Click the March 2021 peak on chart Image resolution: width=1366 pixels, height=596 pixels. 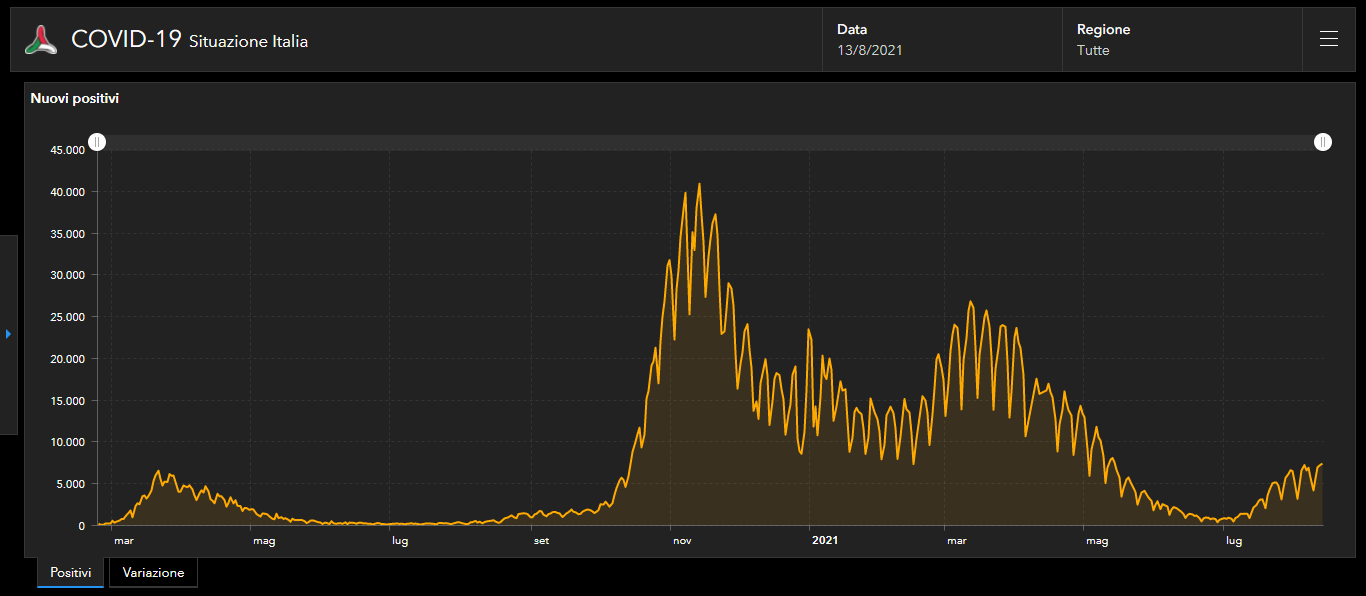pos(969,301)
